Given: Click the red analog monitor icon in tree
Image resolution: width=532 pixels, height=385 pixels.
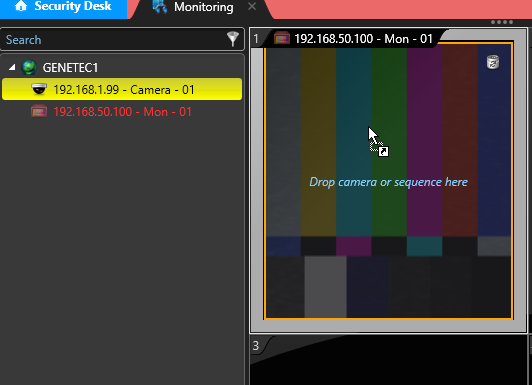Looking at the screenshot, I should [x=39, y=111].
